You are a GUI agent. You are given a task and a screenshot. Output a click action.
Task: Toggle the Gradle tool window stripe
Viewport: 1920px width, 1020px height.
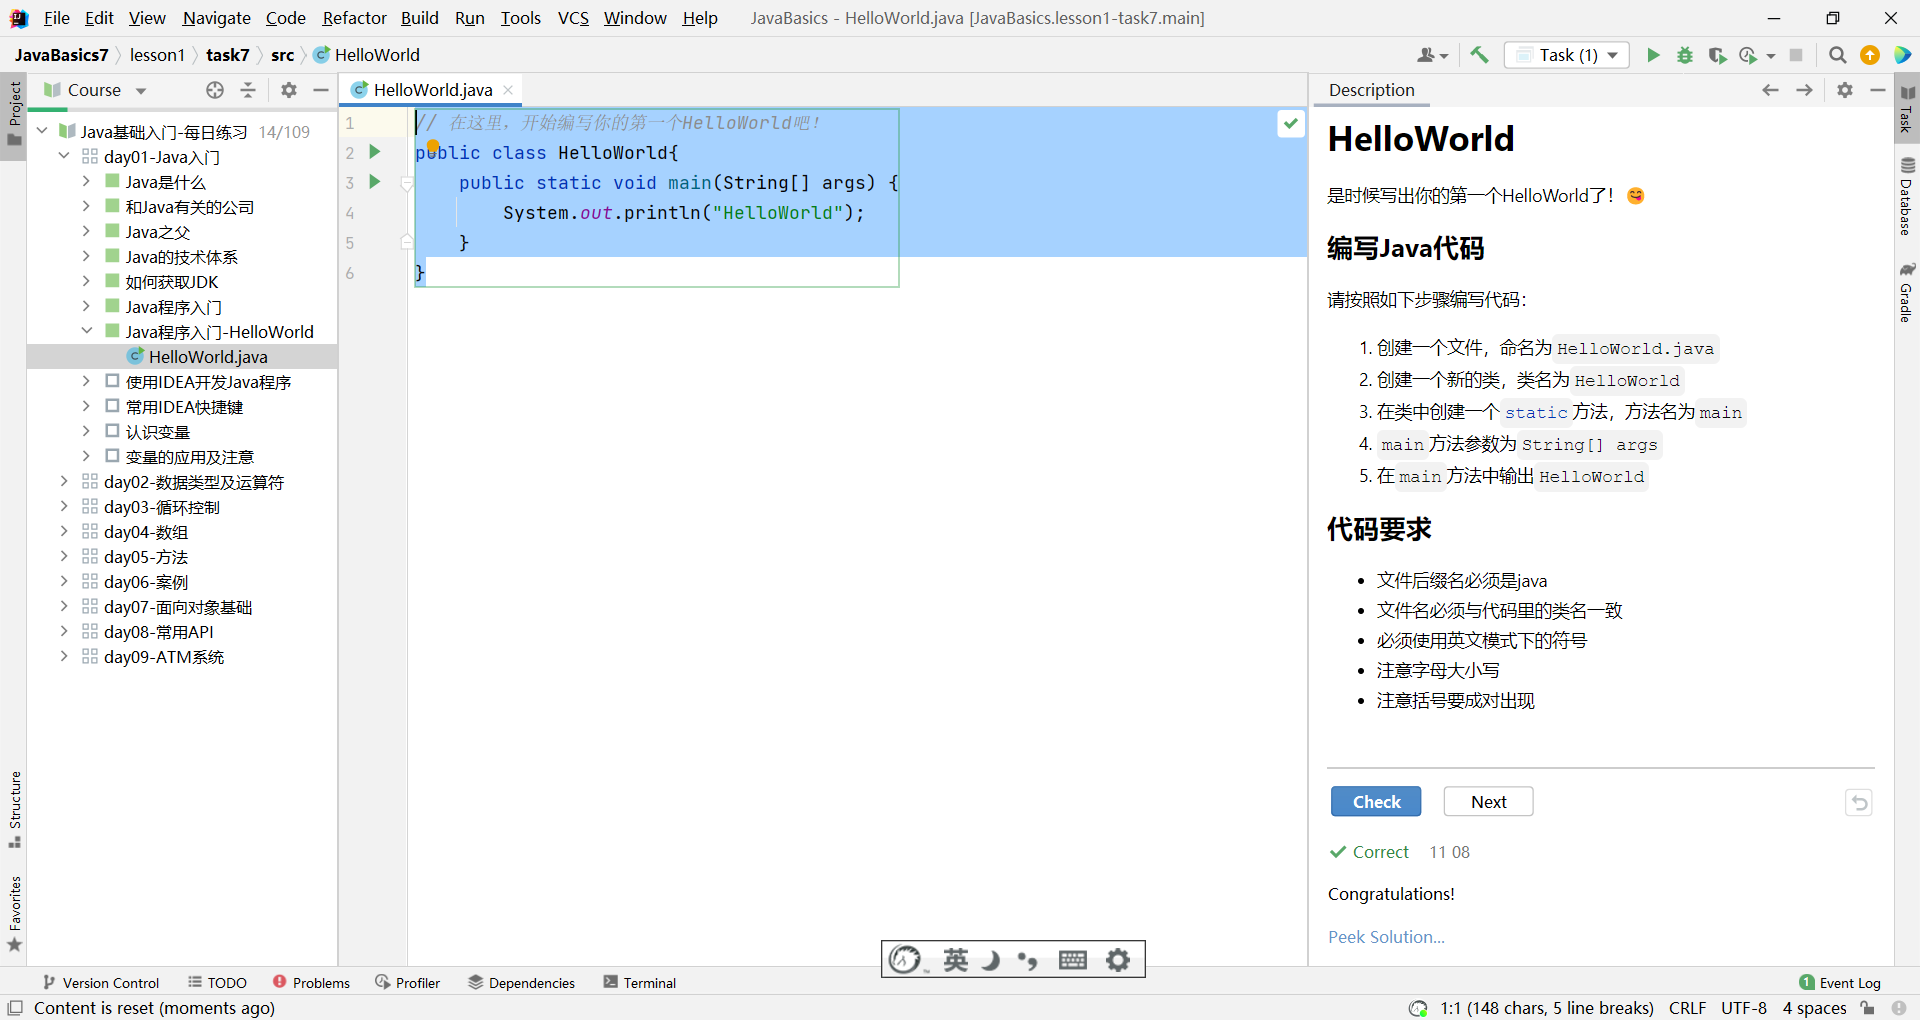pos(1907,292)
